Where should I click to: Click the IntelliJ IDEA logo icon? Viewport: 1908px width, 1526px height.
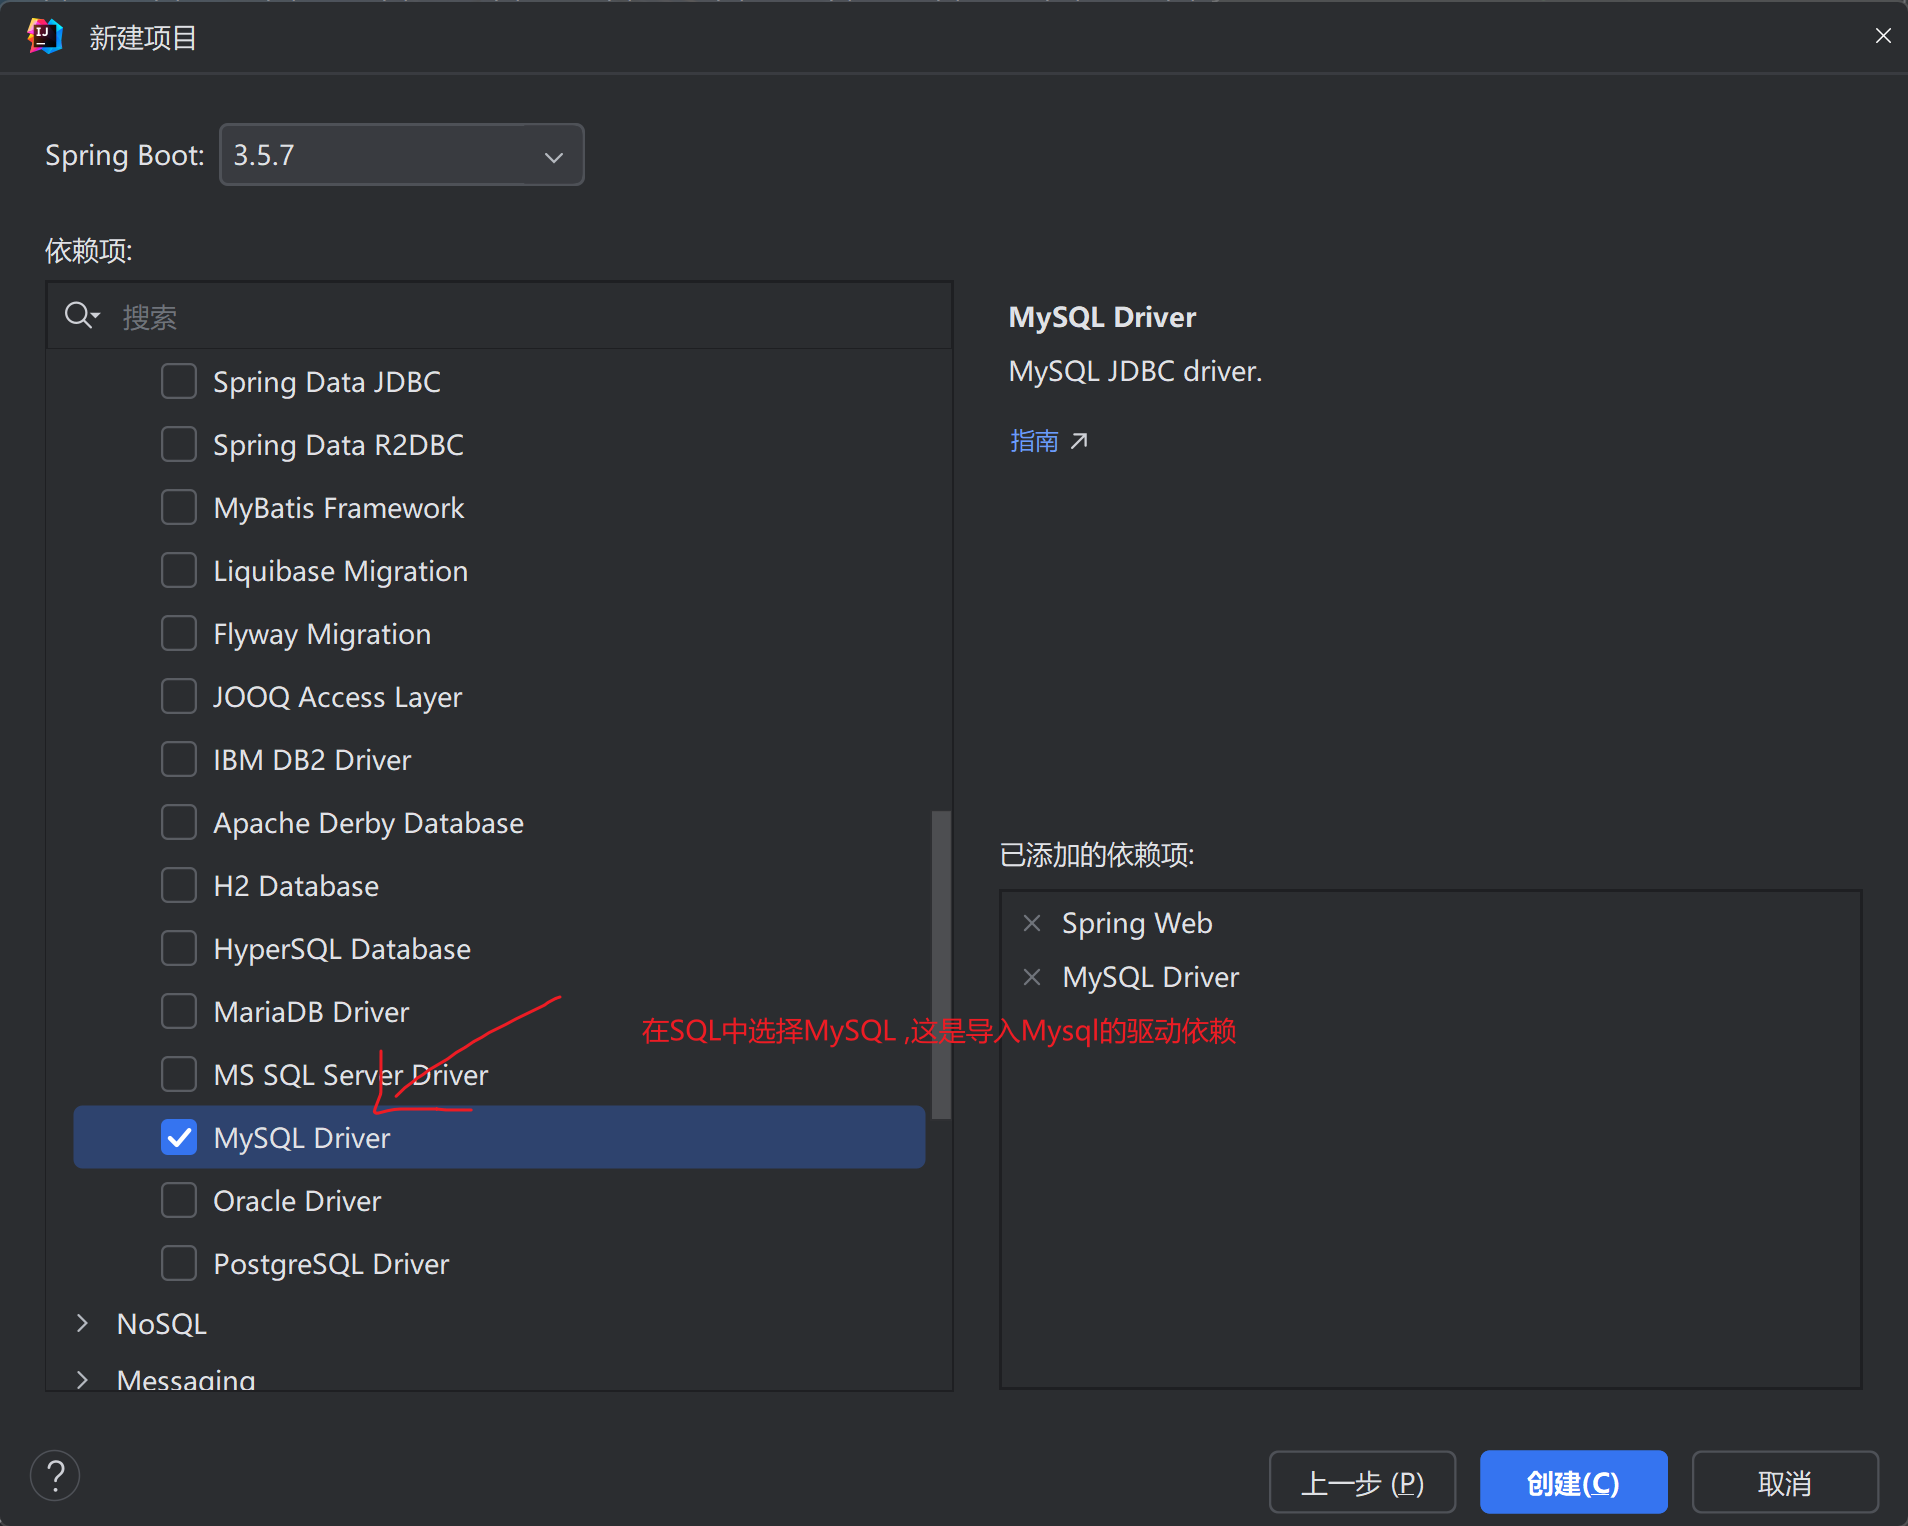coord(45,37)
